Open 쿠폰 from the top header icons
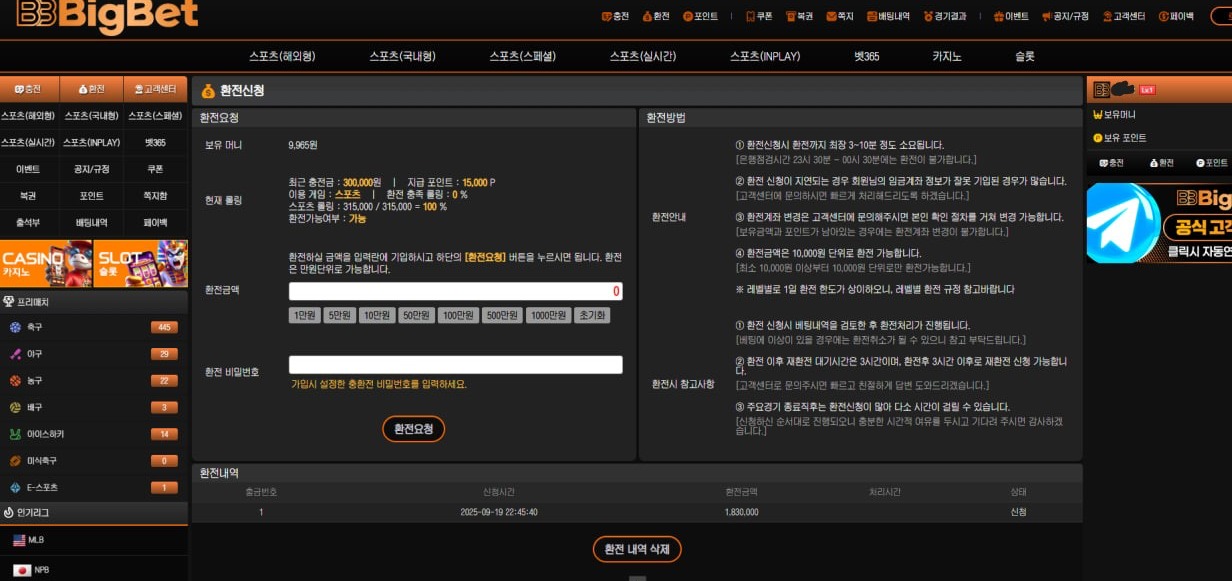The image size is (1232, 581). tap(759, 16)
